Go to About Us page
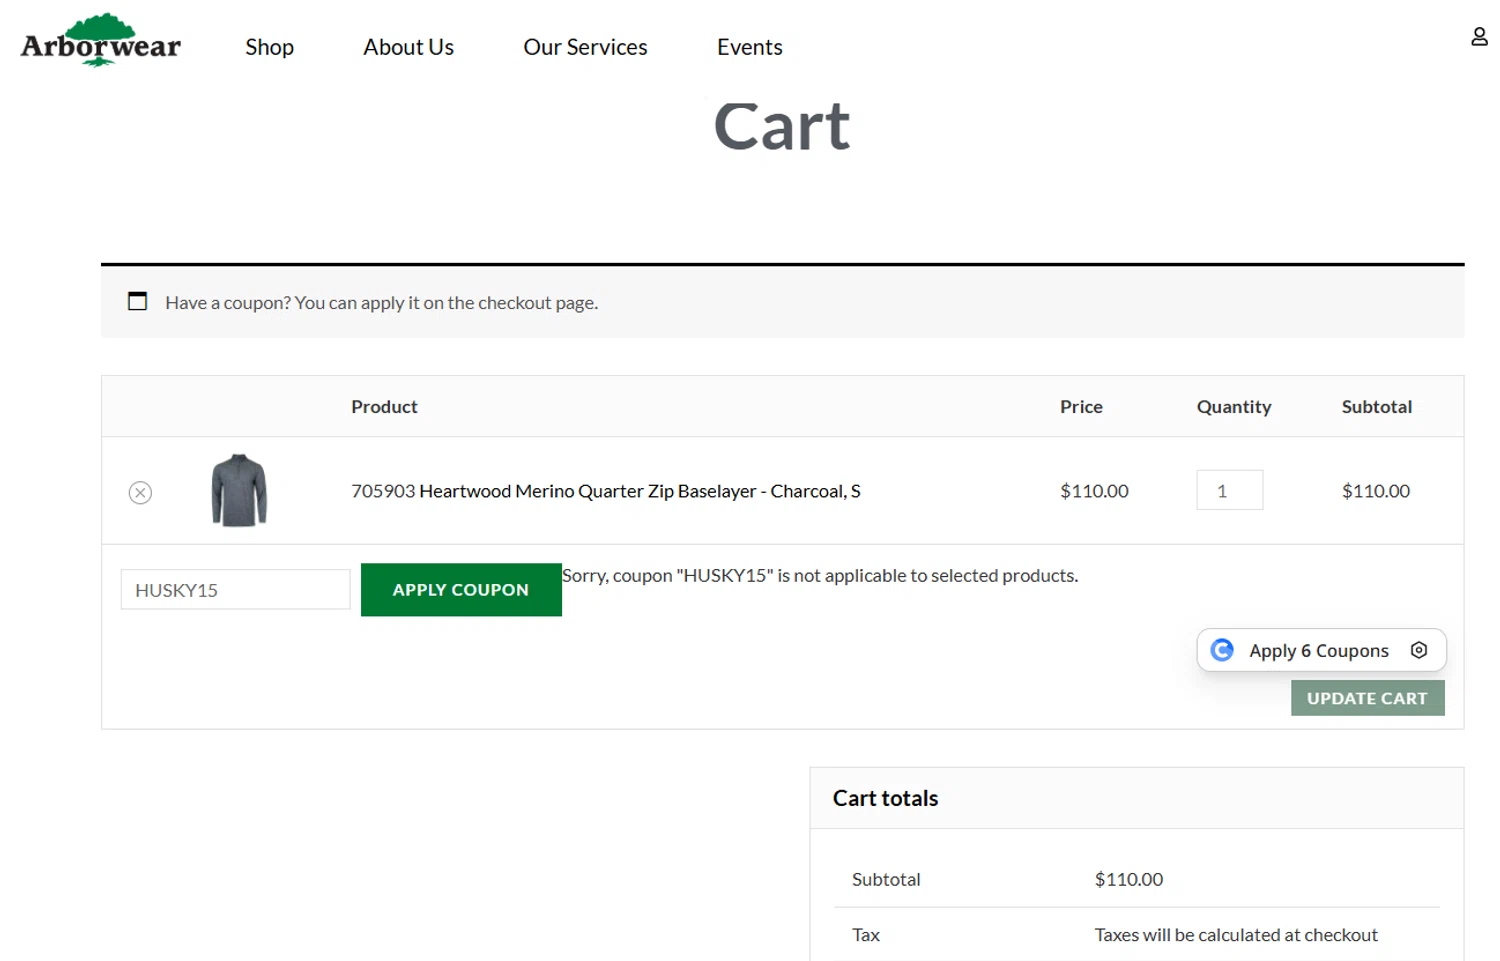The image size is (1500, 961). [x=408, y=47]
